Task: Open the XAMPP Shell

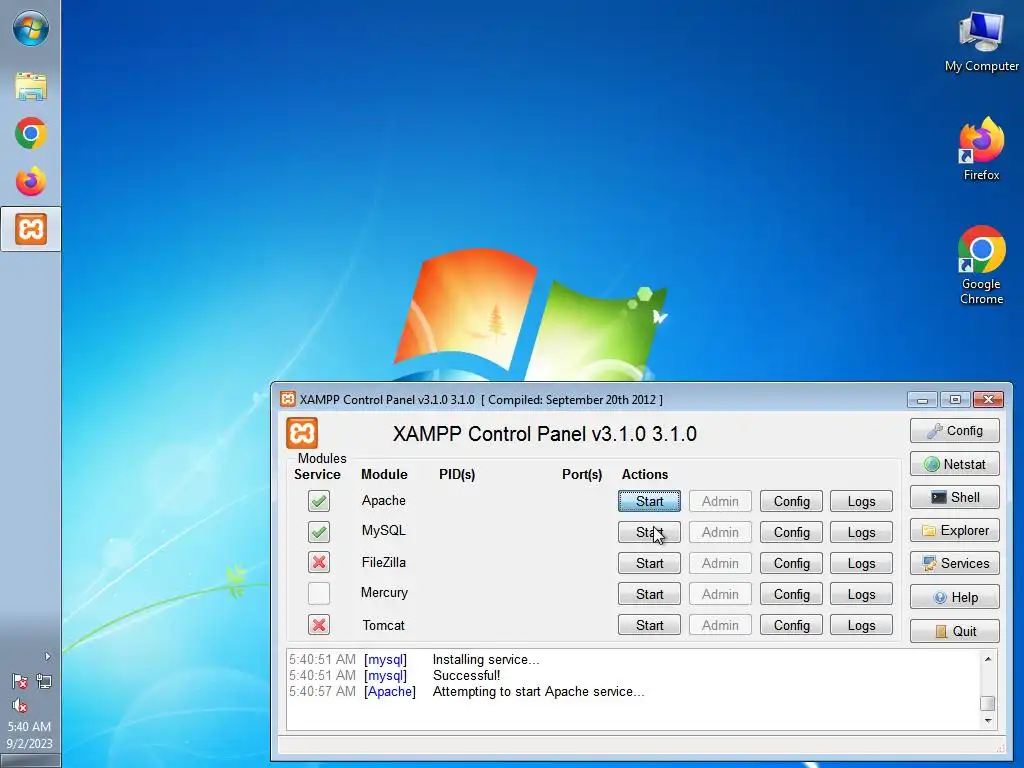Action: (955, 497)
